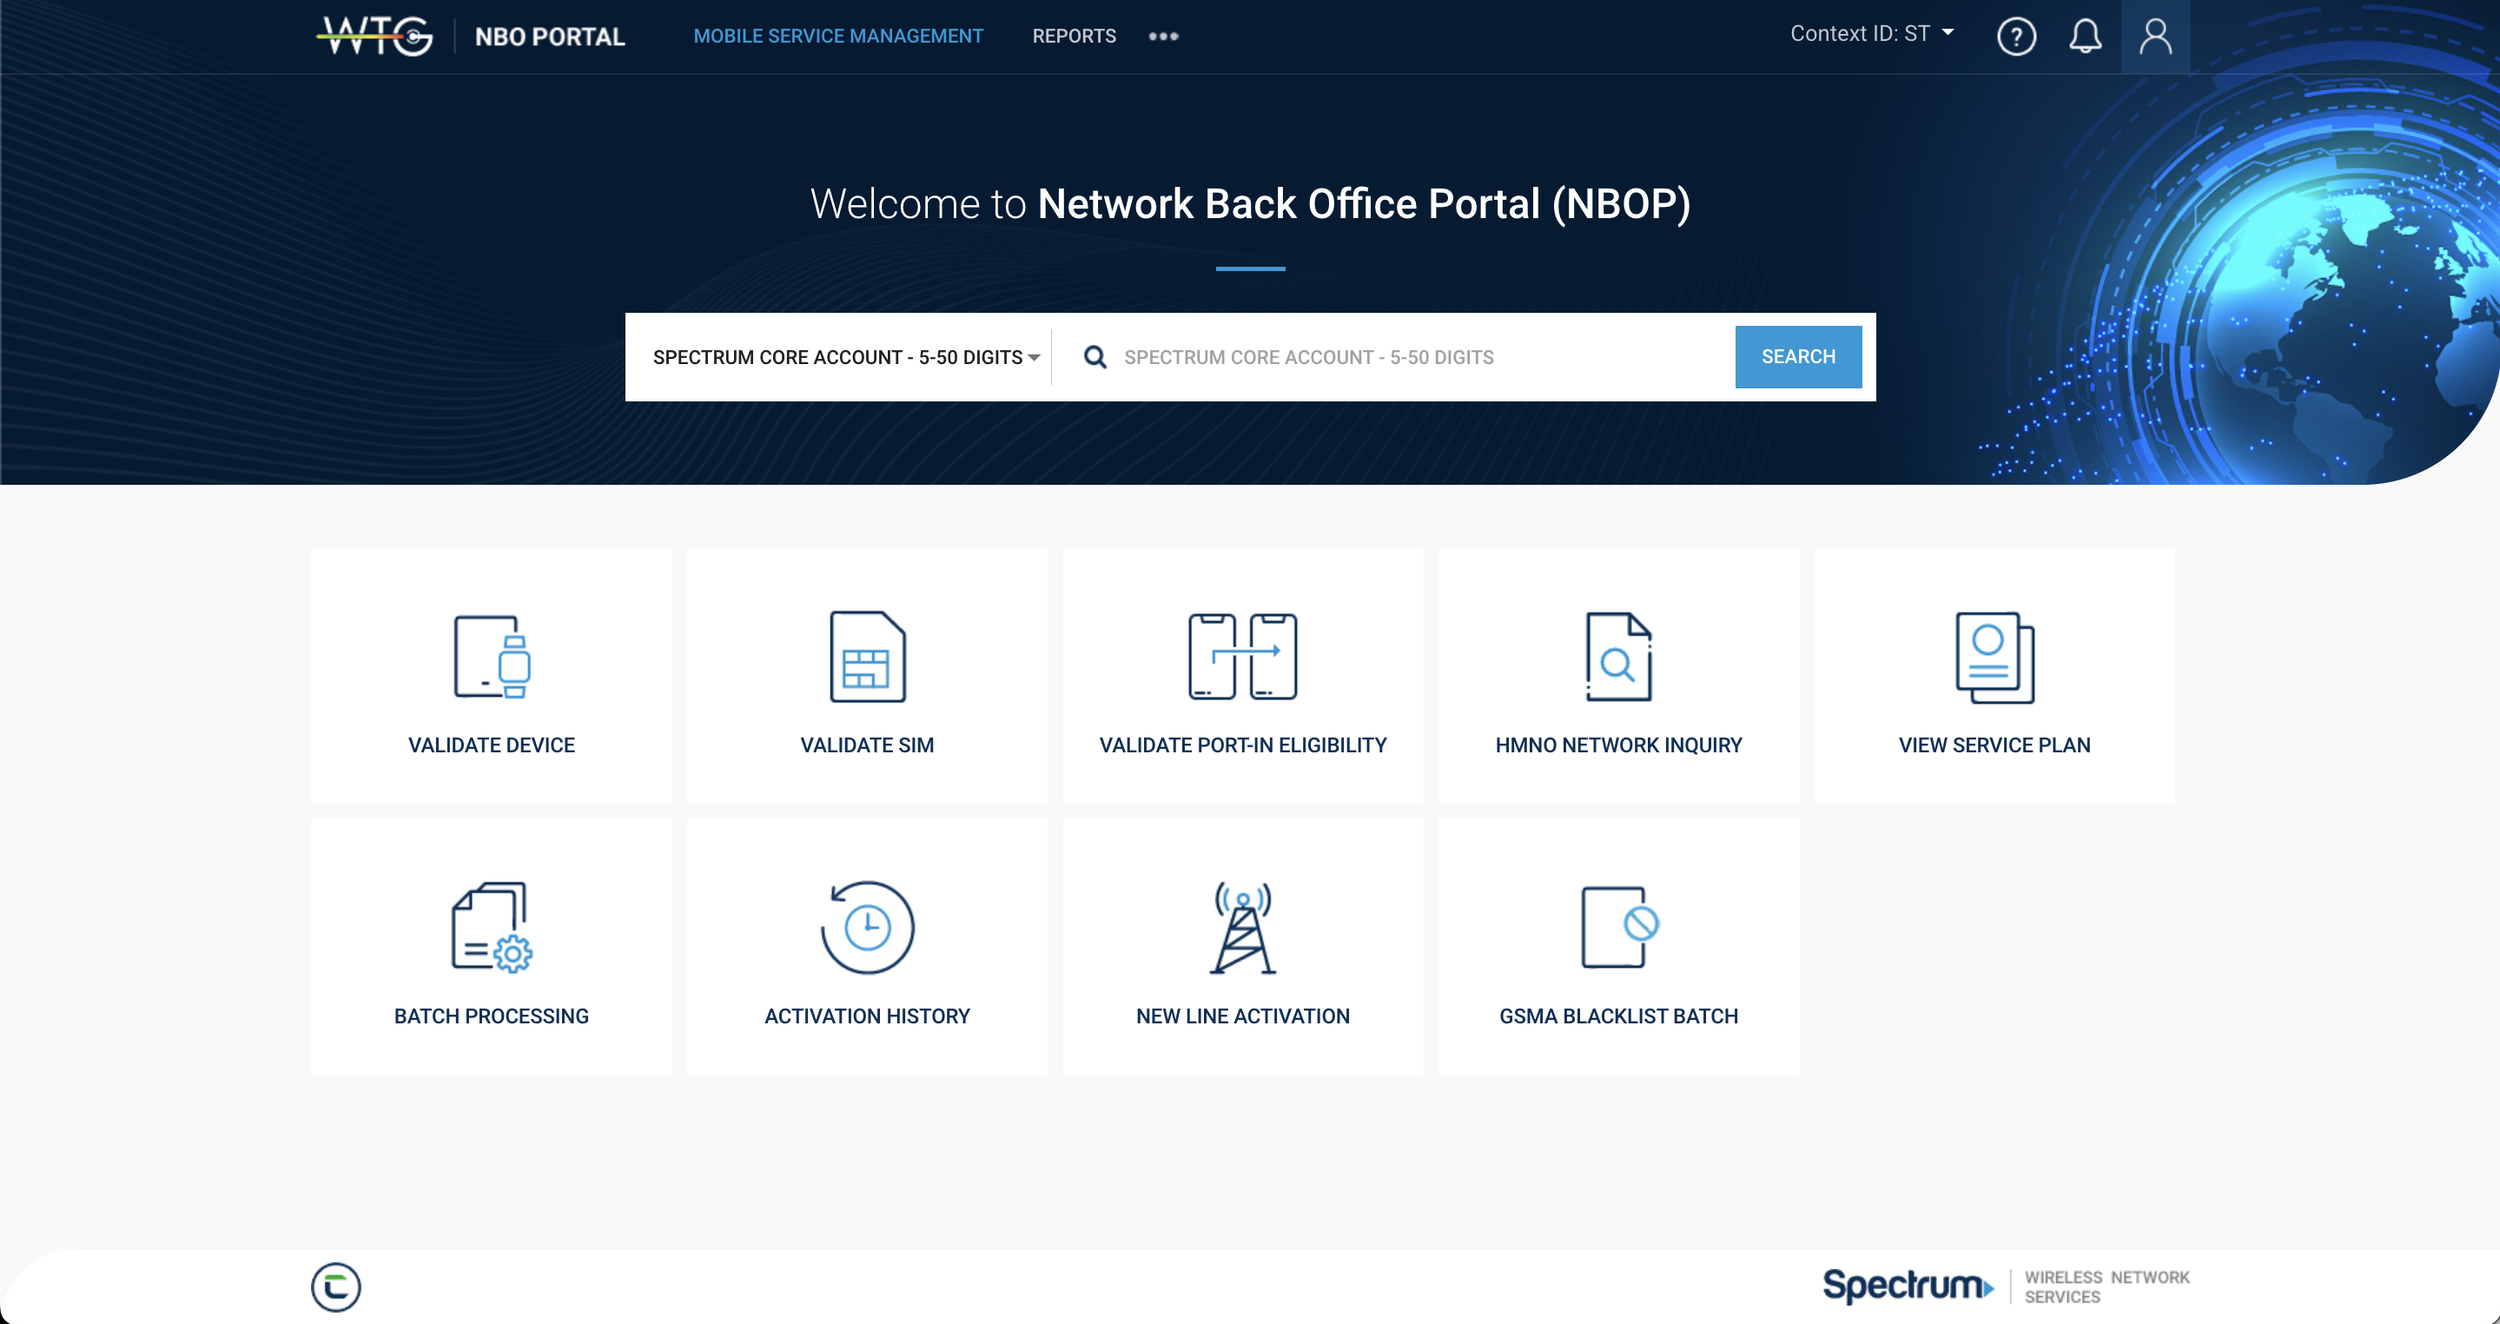Screen dimensions: 2500x1324
Task: Click the help question mark icon
Action: (x=2016, y=37)
